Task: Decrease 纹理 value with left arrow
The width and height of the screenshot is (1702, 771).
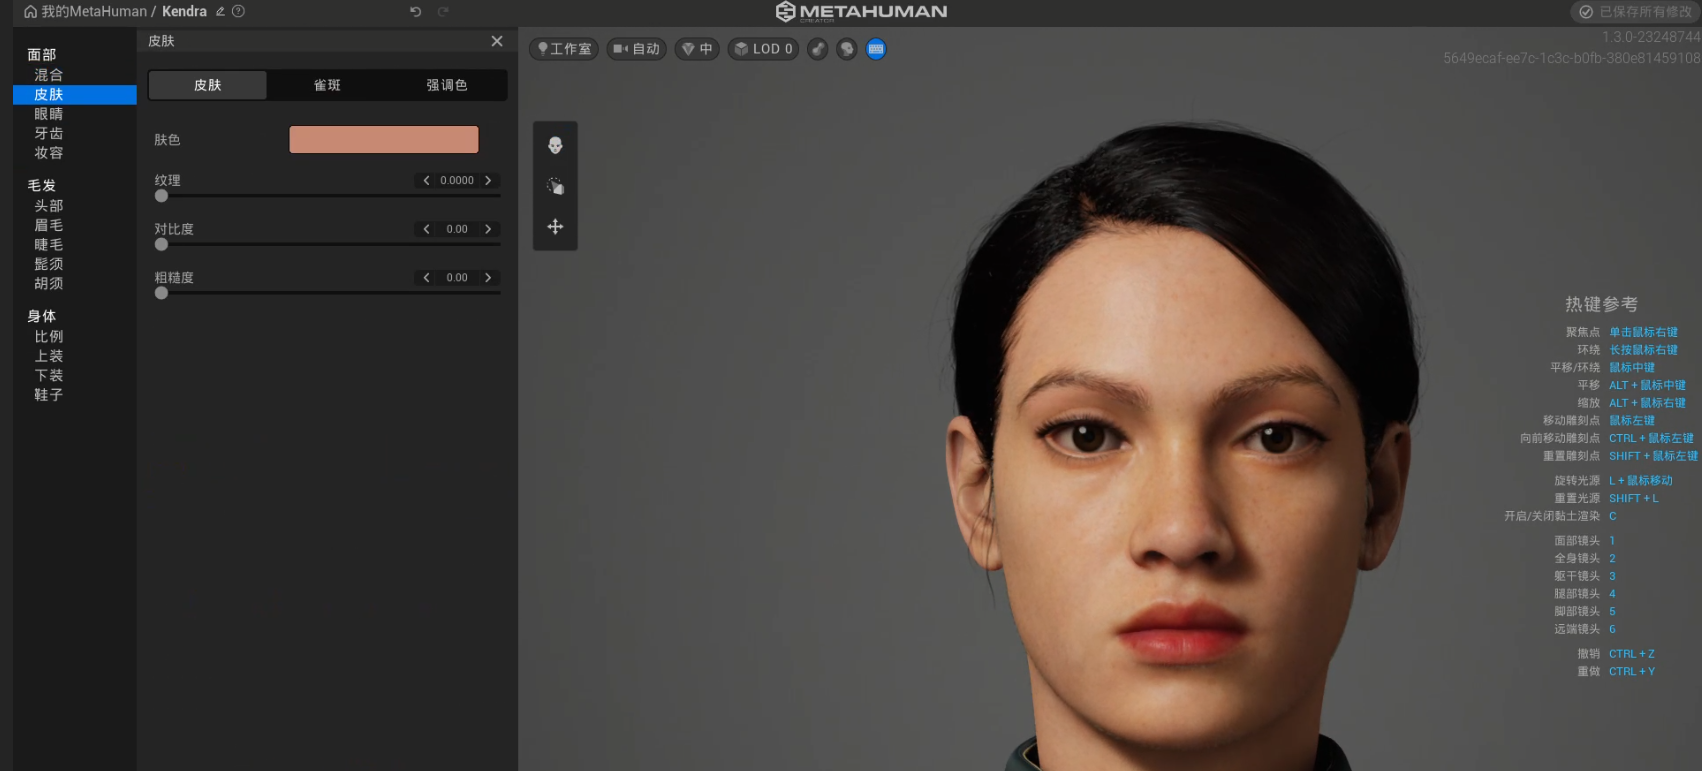Action: (426, 181)
